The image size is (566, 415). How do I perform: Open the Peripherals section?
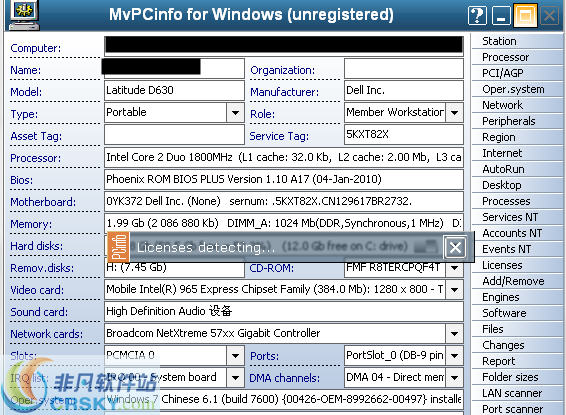[x=517, y=121]
